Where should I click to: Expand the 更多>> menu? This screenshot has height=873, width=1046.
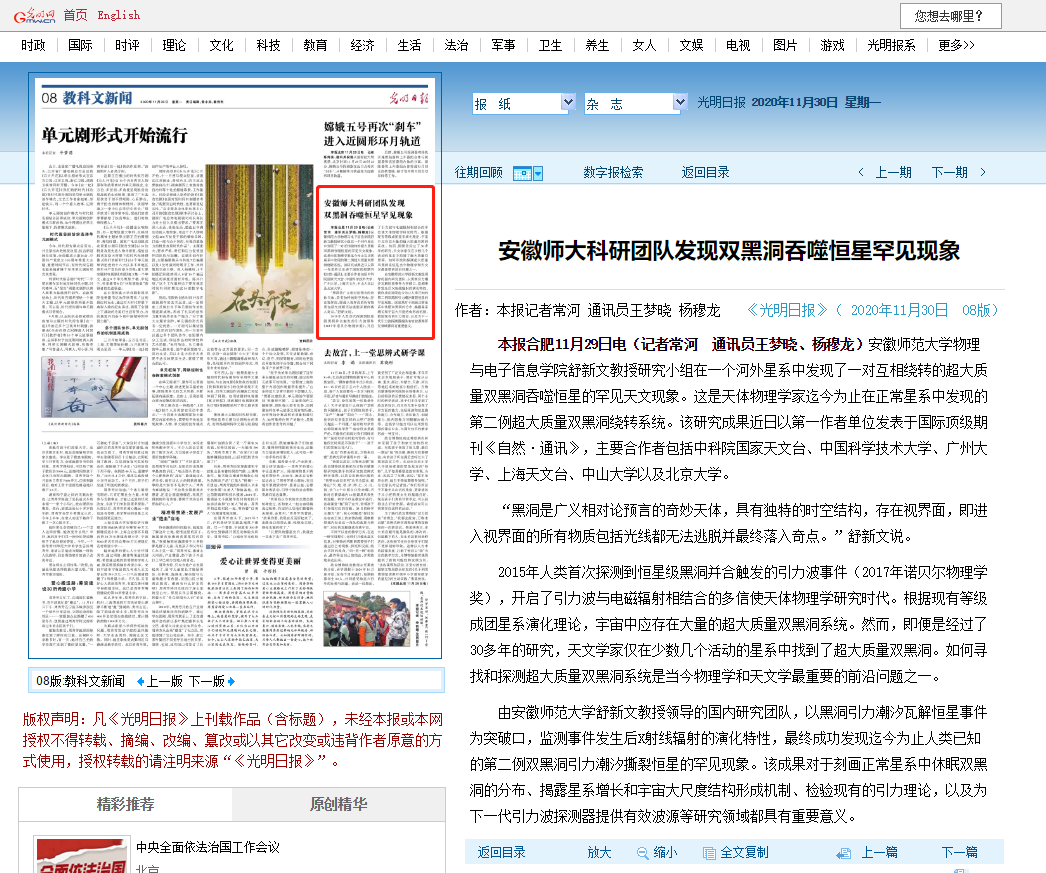tap(956, 45)
